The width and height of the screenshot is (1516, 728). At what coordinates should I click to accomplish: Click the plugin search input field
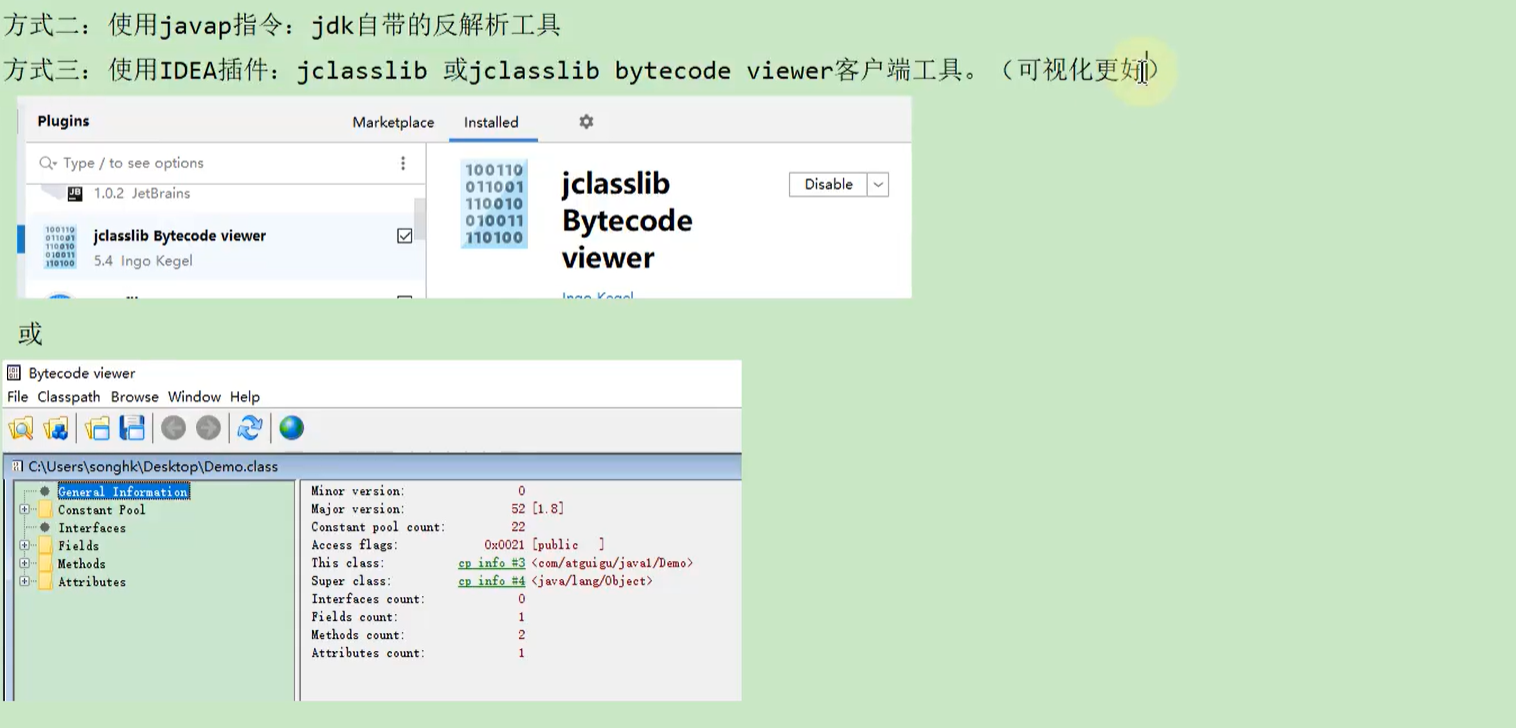pos(225,163)
